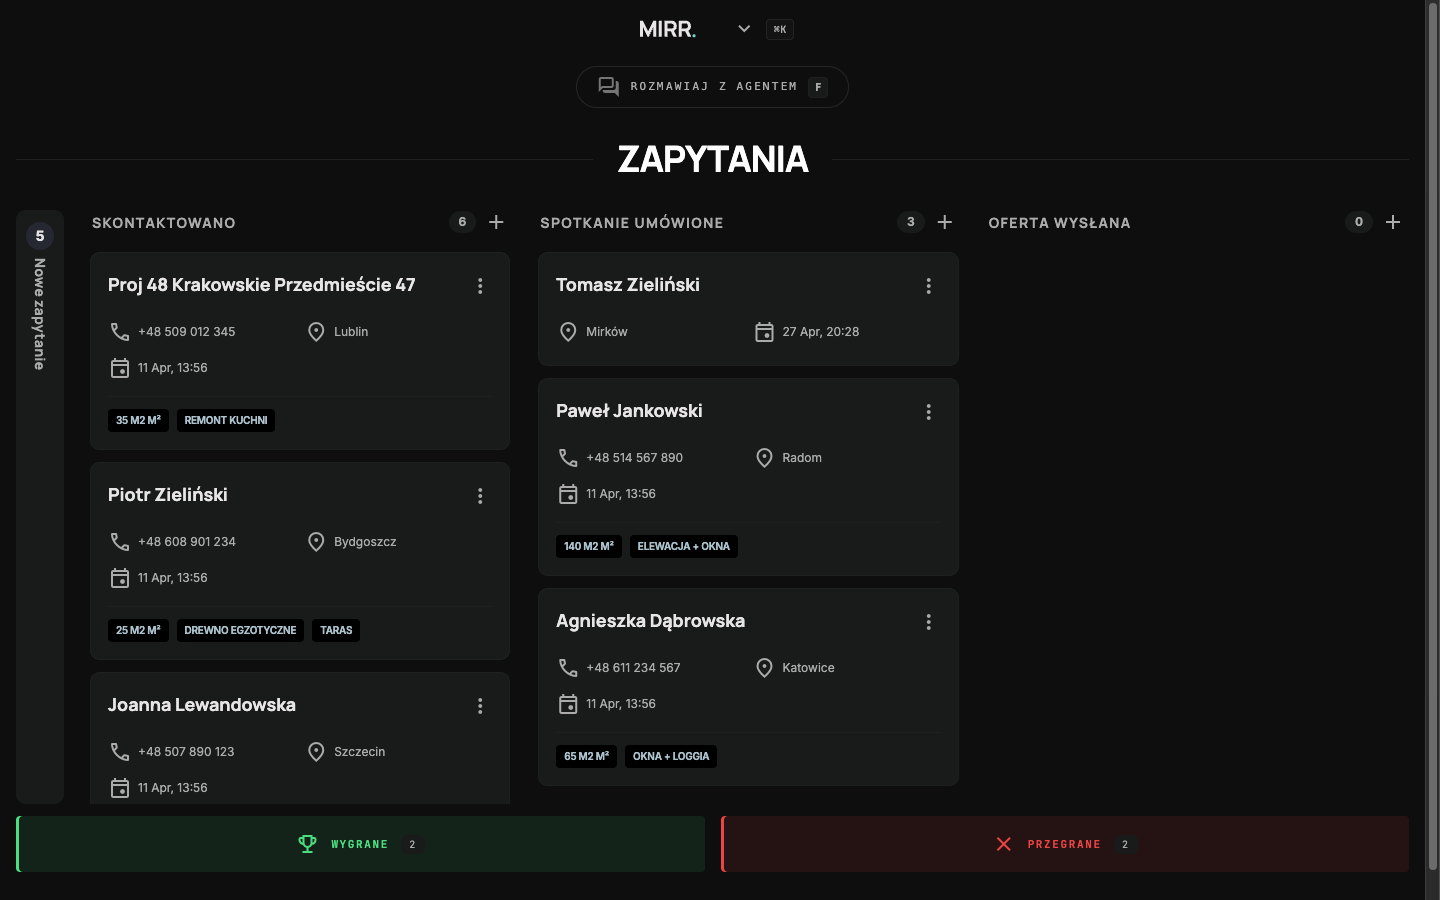Click the trophy icon in Wygrane bar
The image size is (1440, 900).
[308, 844]
